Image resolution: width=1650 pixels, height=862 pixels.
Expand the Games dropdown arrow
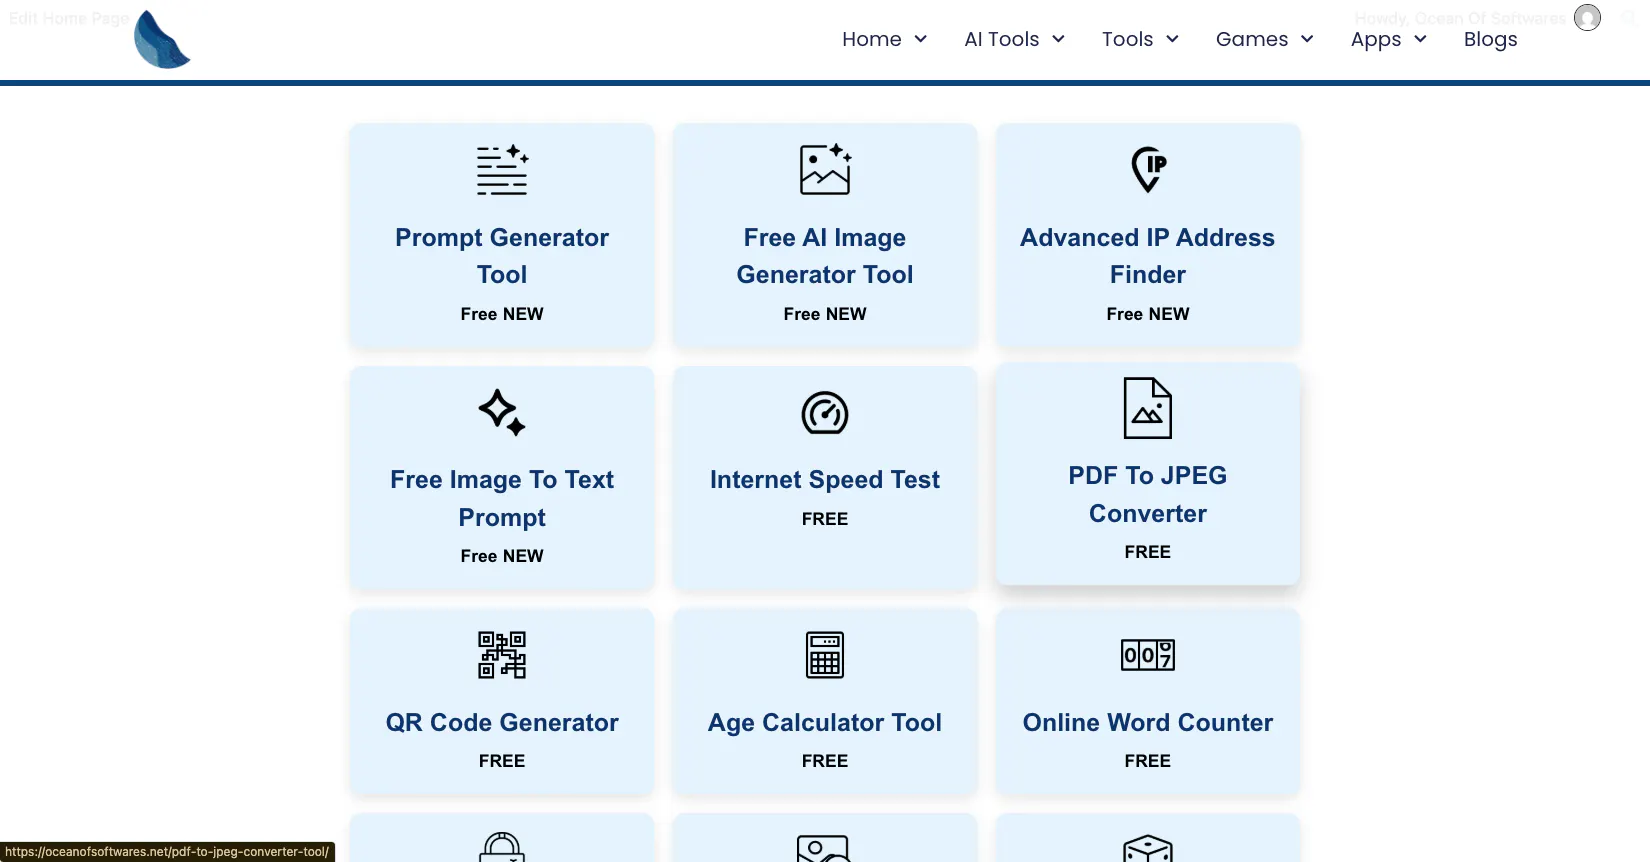[x=1307, y=39]
